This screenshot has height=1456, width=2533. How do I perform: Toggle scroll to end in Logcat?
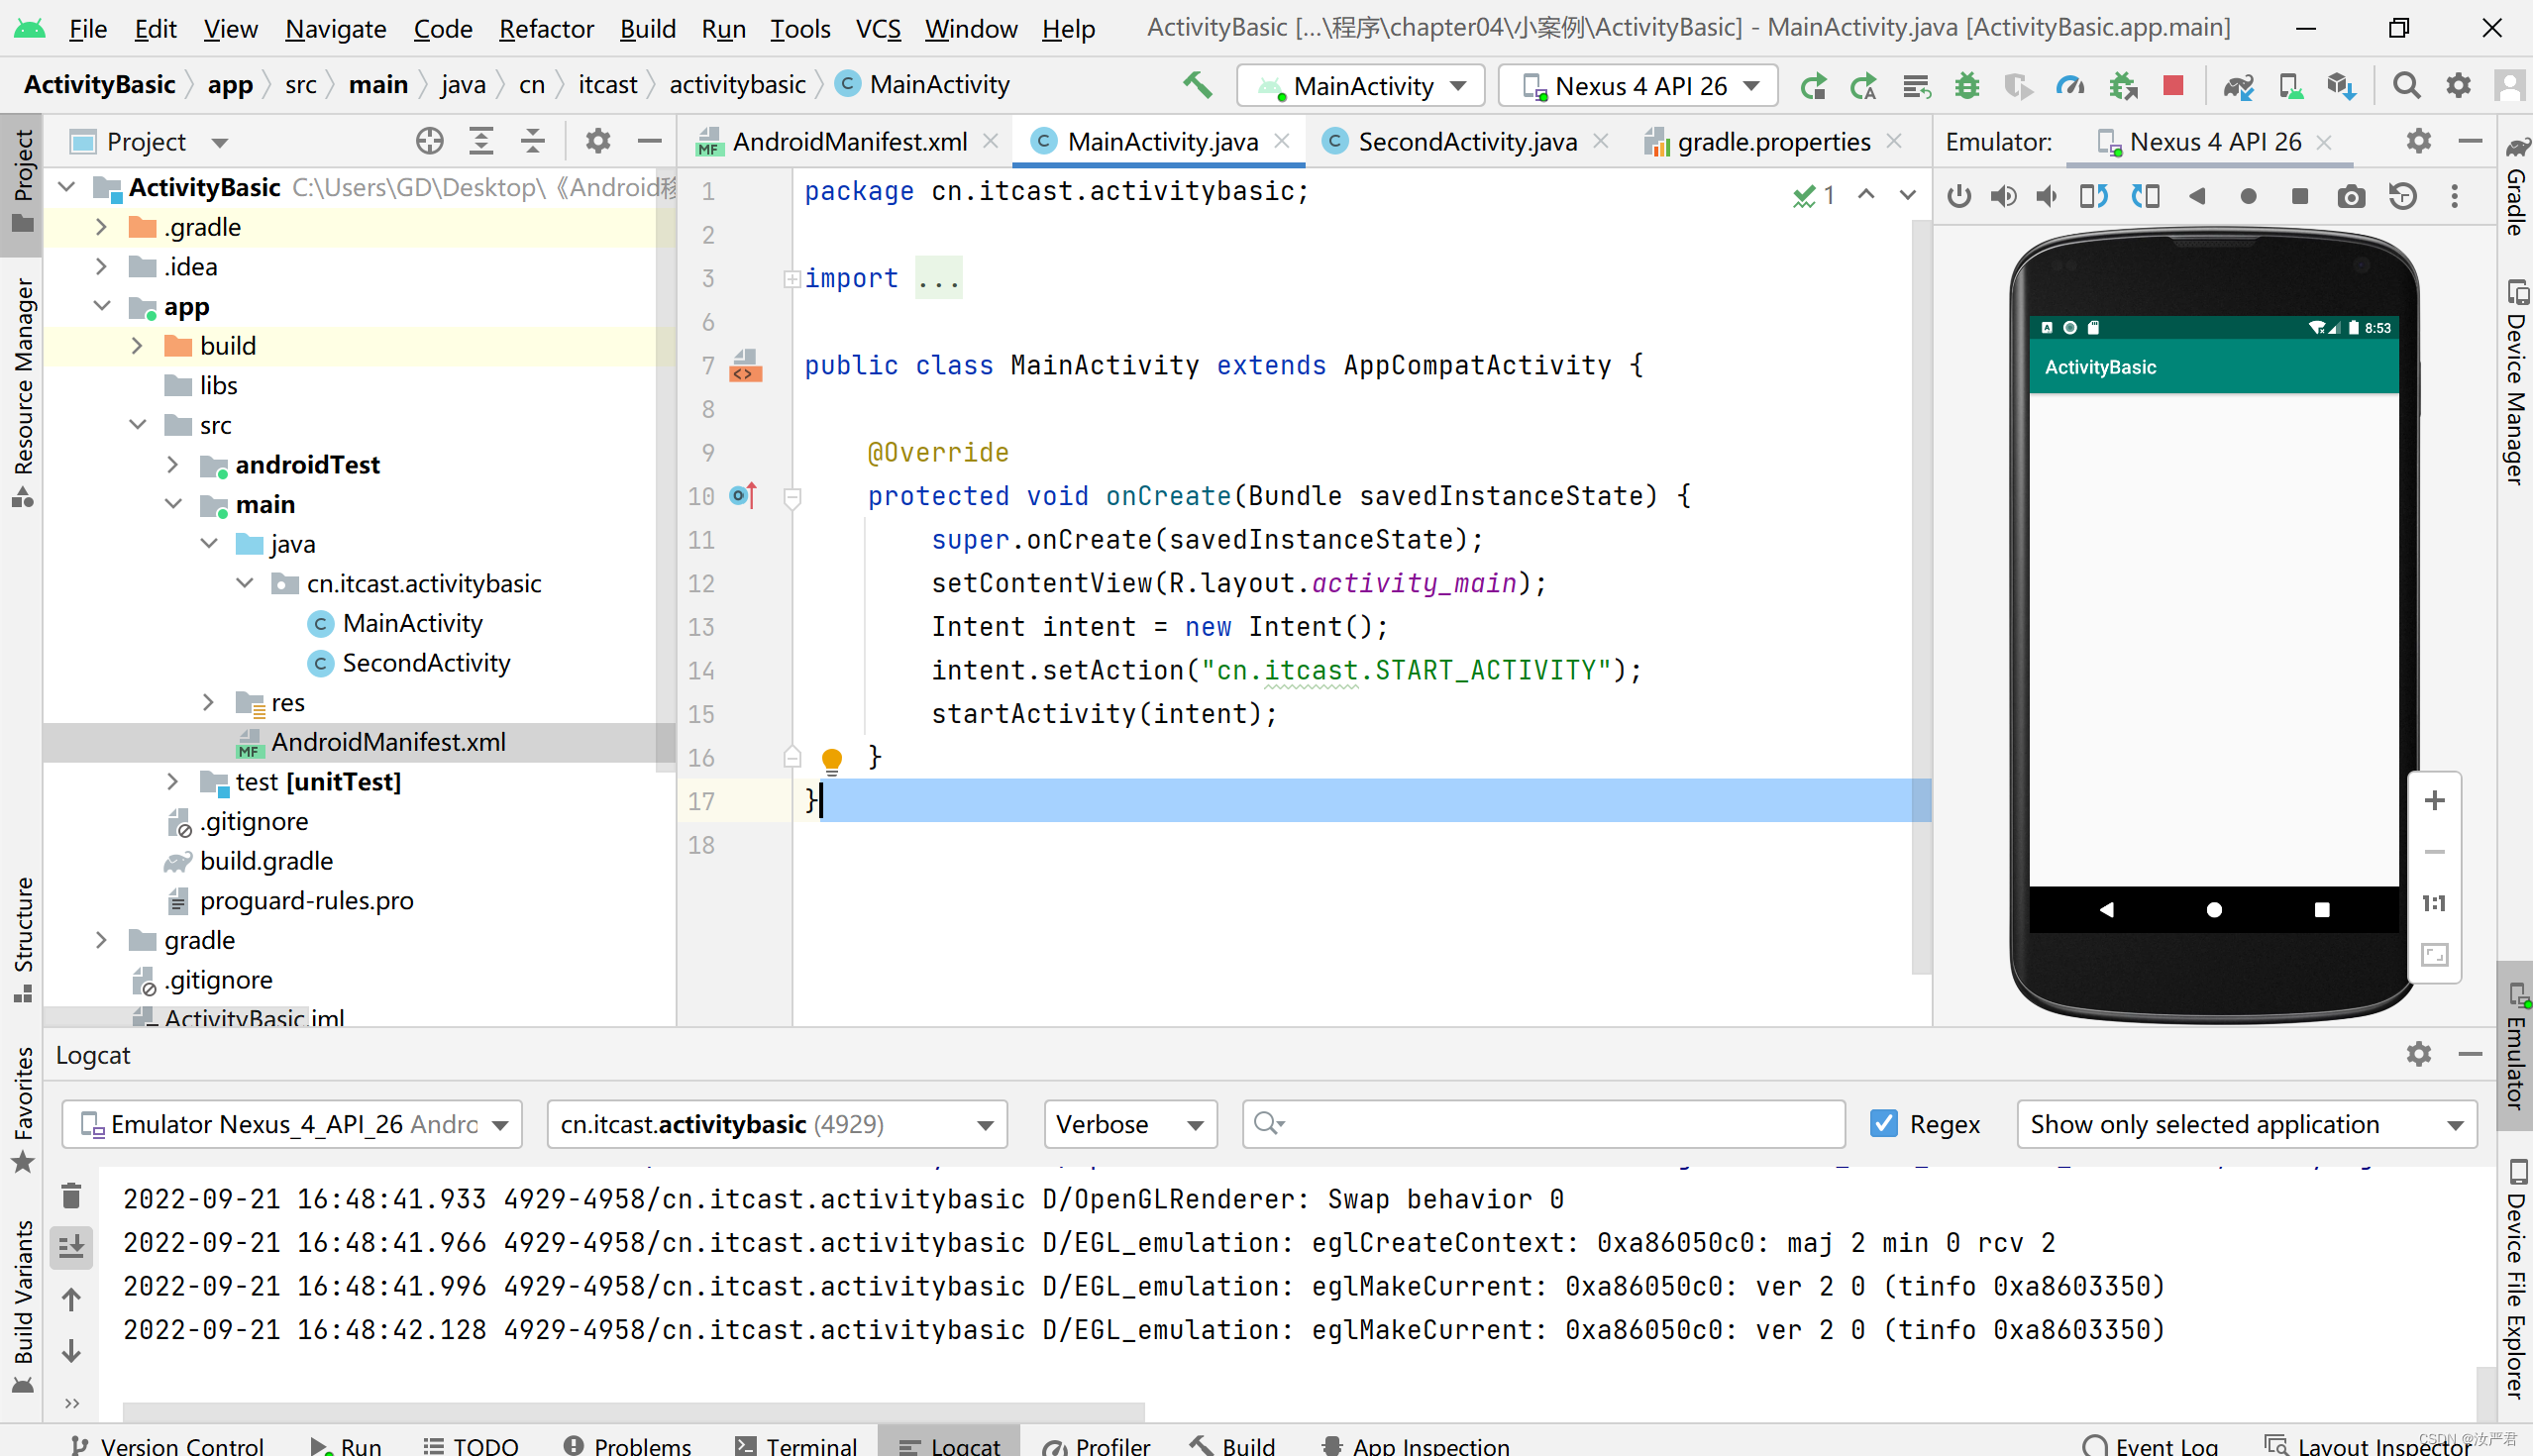coord(71,1247)
